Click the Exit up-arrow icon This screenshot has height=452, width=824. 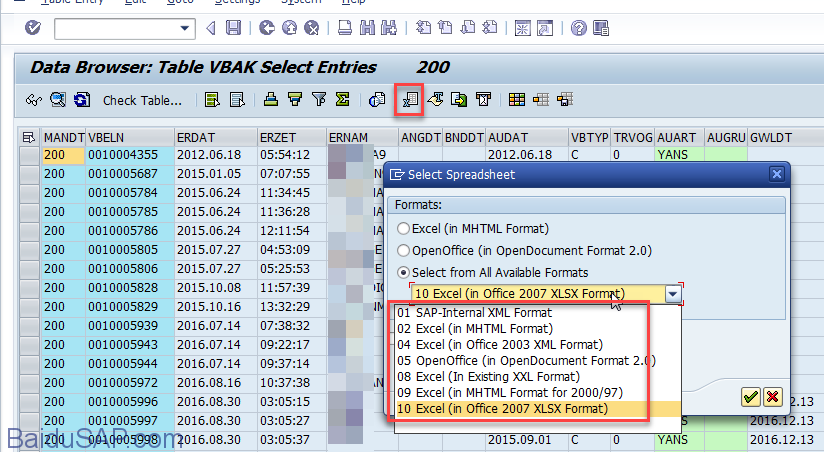[290, 28]
